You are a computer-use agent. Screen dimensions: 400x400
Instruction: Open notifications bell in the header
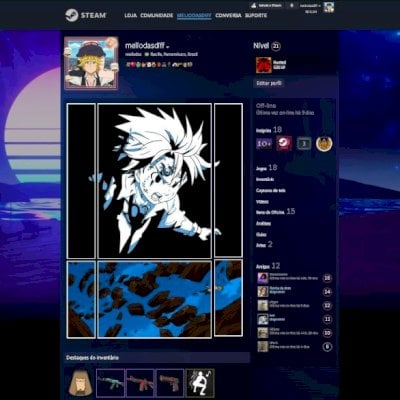coord(292,5)
